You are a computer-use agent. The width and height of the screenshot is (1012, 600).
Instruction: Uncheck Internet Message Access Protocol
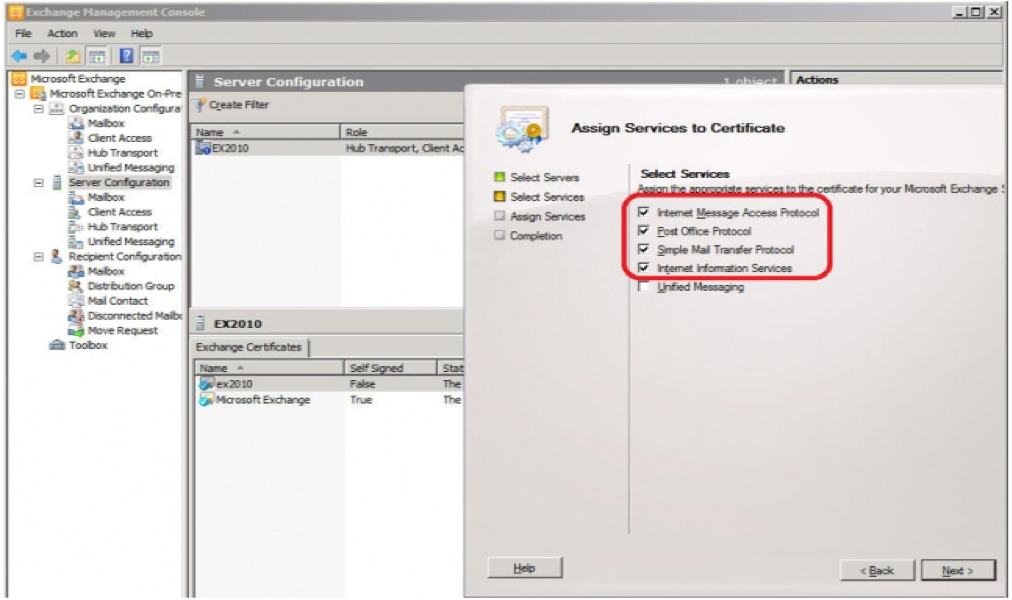pos(643,212)
